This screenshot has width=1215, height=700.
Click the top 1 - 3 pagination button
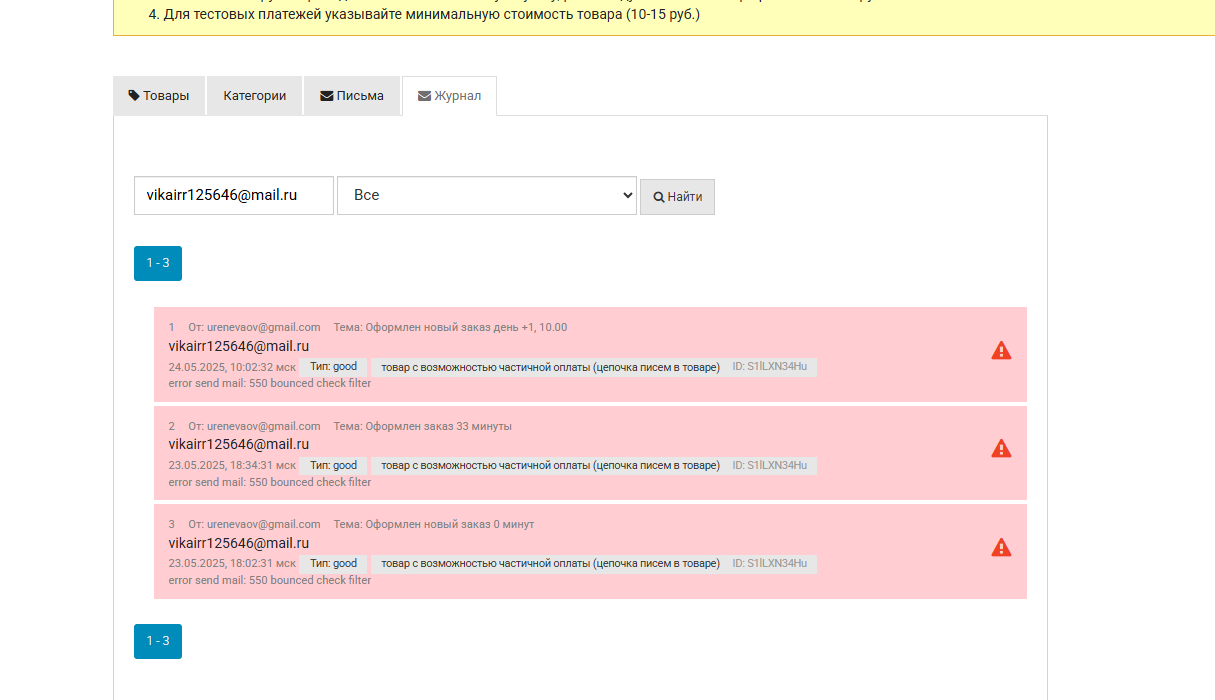[x=158, y=263]
